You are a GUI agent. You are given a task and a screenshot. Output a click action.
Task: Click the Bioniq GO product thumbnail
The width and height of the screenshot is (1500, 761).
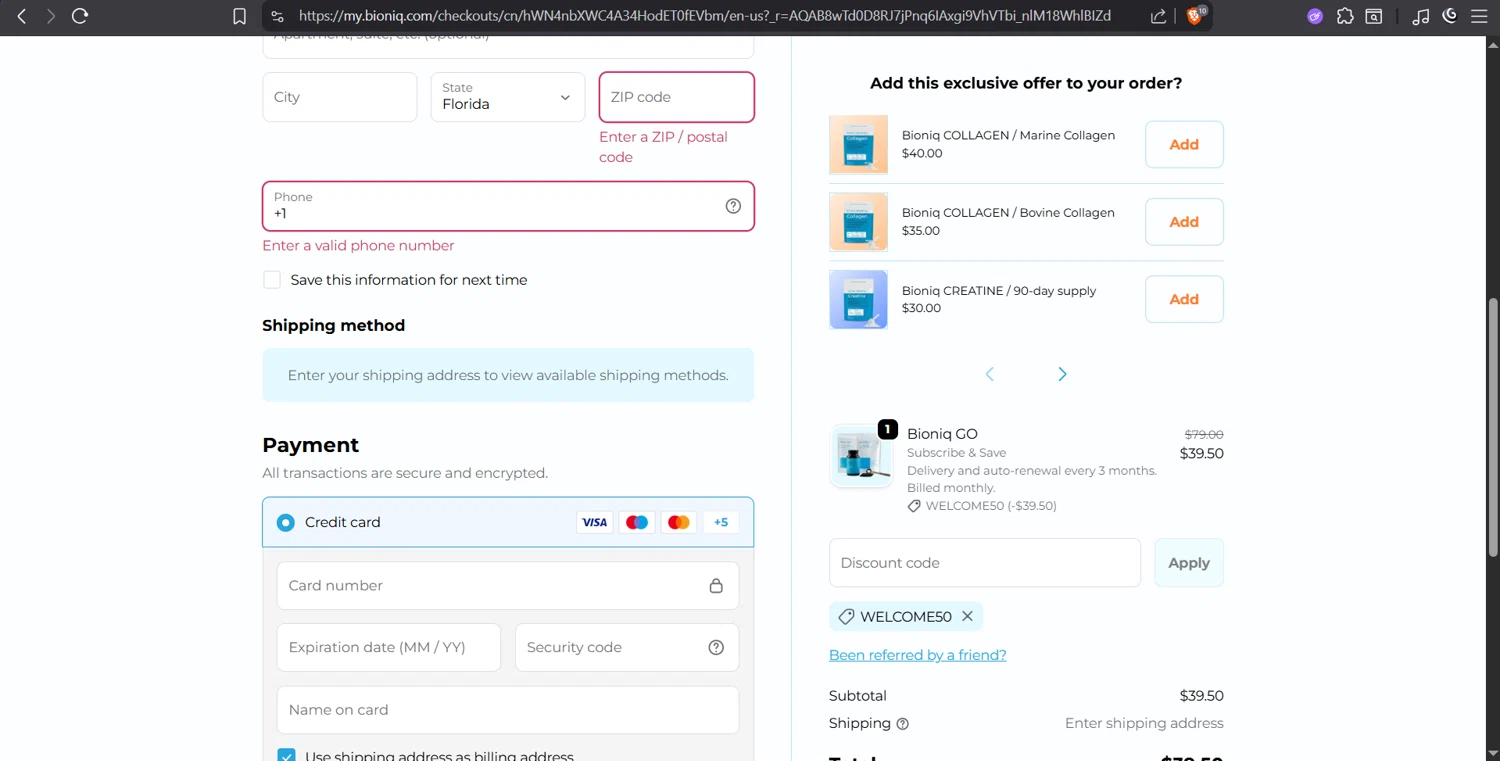pyautogui.click(x=861, y=456)
